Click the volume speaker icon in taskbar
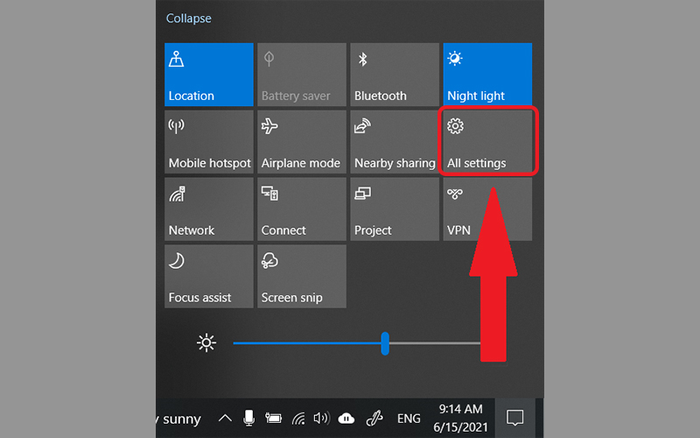 tap(321, 418)
